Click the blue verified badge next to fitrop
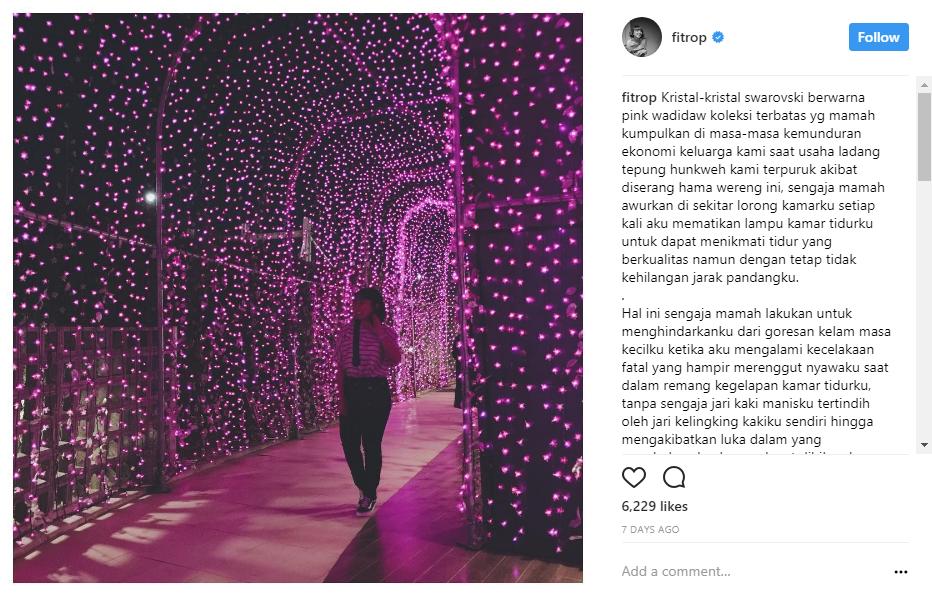Viewport: 932px width, 594px height. tap(718, 37)
